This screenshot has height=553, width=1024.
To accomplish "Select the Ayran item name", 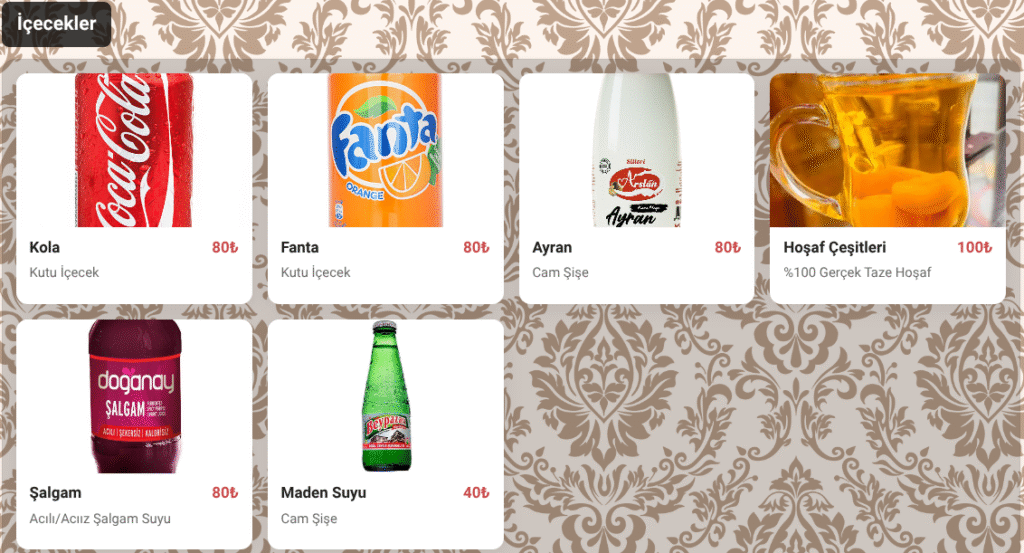I will pyautogui.click(x=552, y=247).
